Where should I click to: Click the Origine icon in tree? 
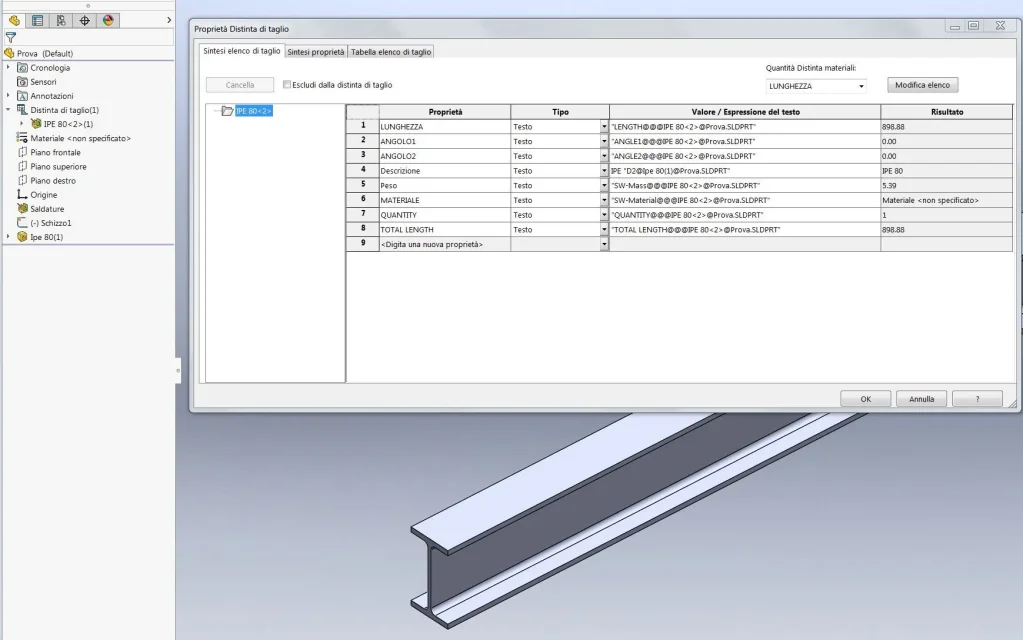click(x=22, y=194)
